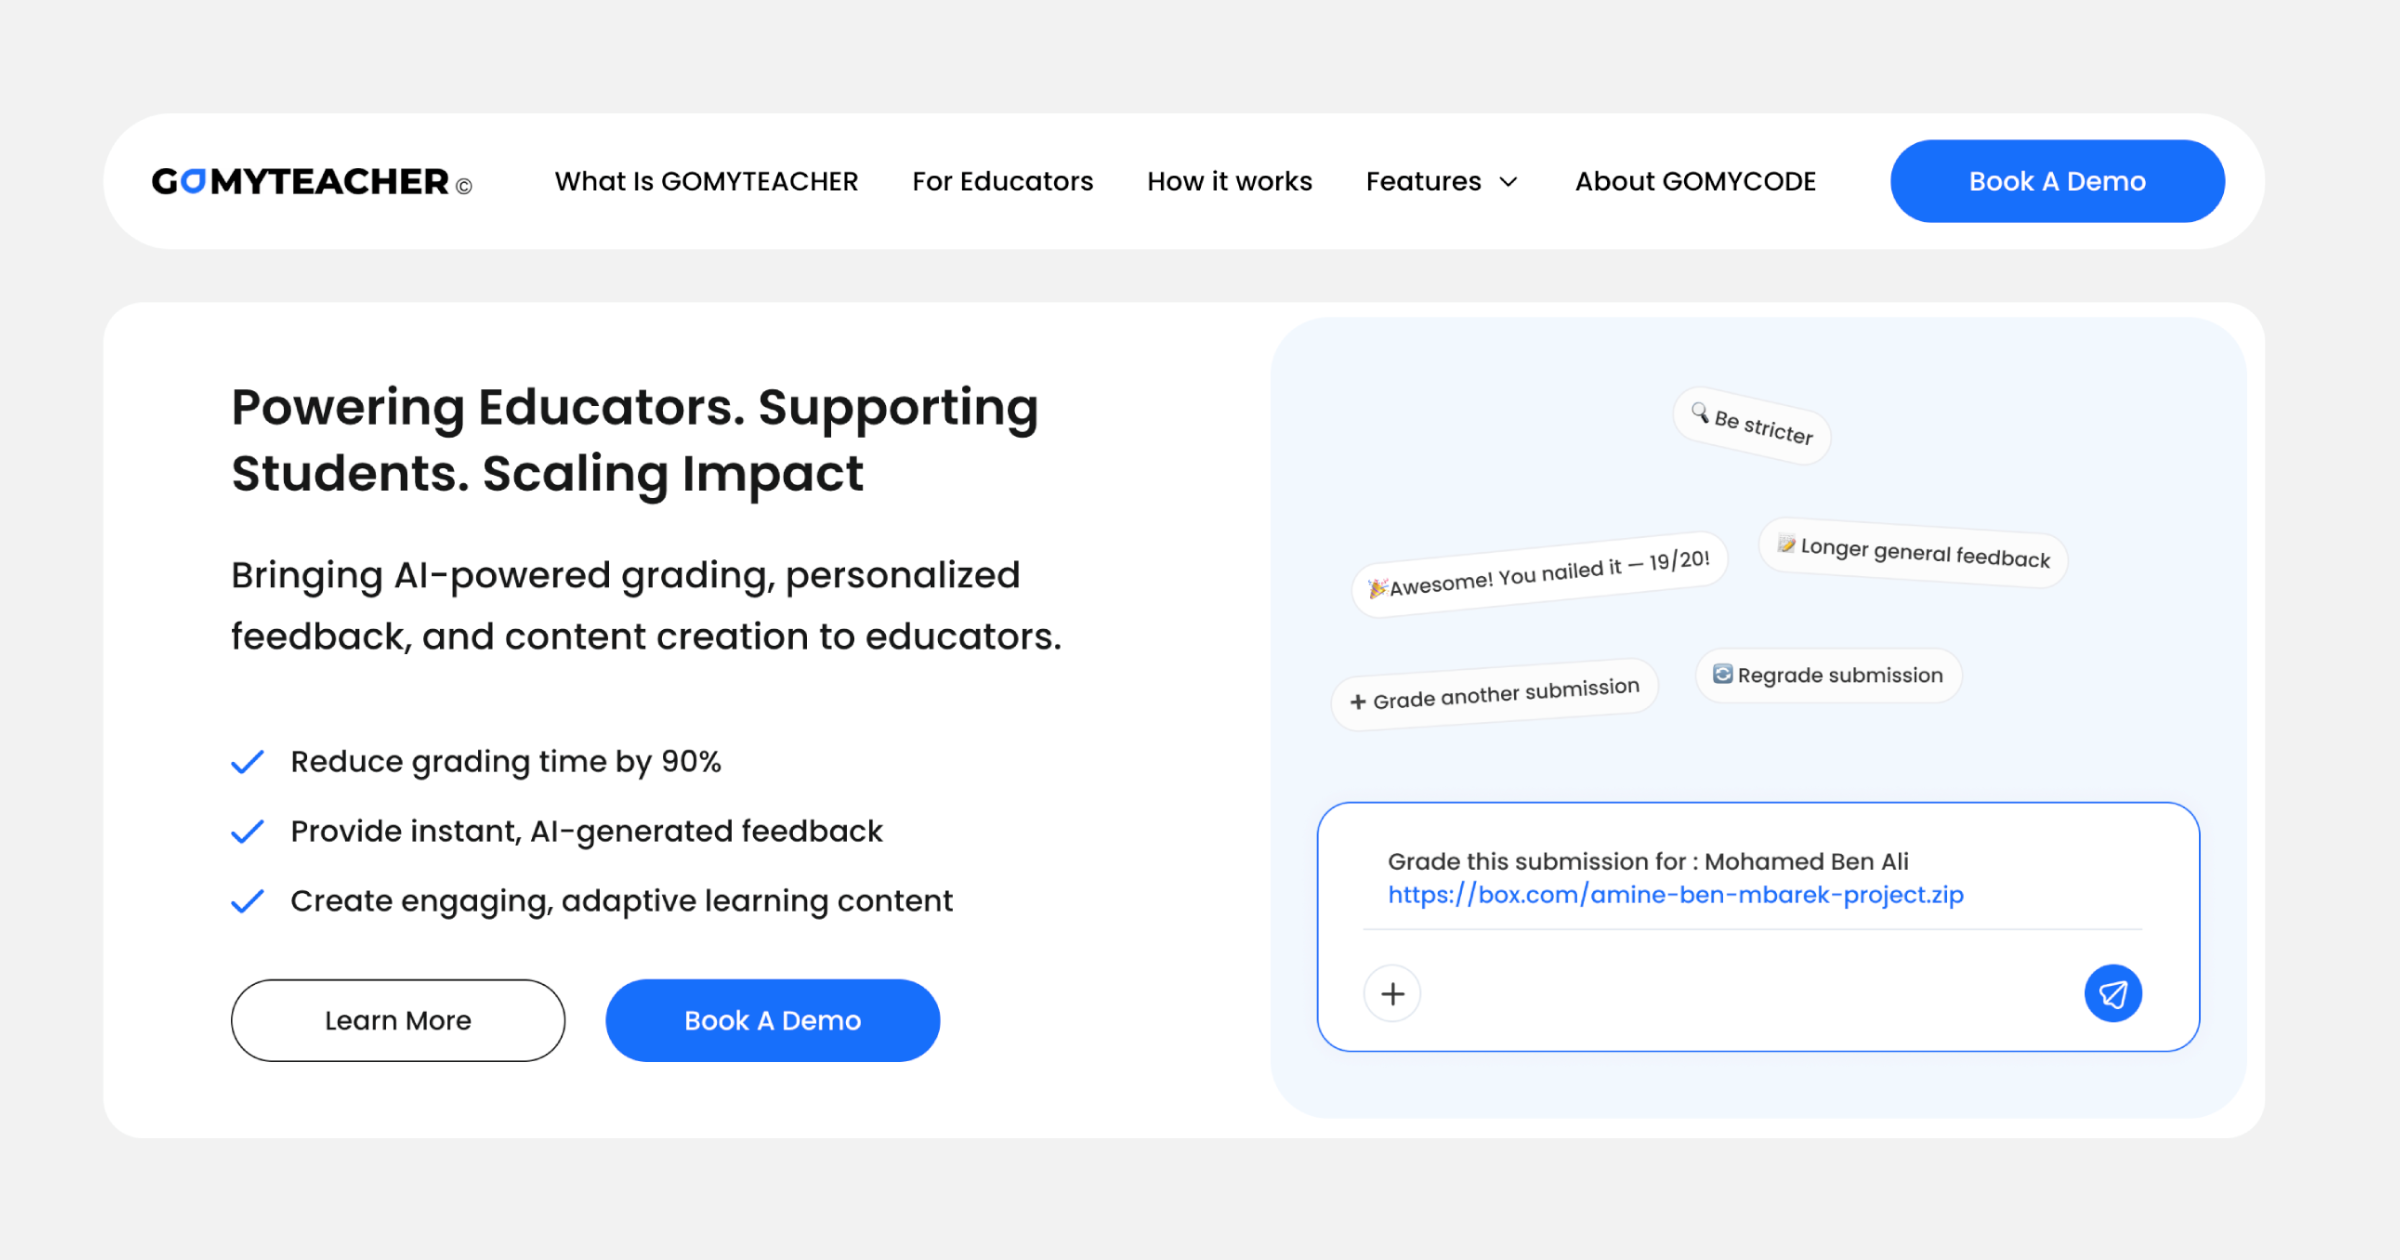Navigate to How it works

click(1229, 182)
